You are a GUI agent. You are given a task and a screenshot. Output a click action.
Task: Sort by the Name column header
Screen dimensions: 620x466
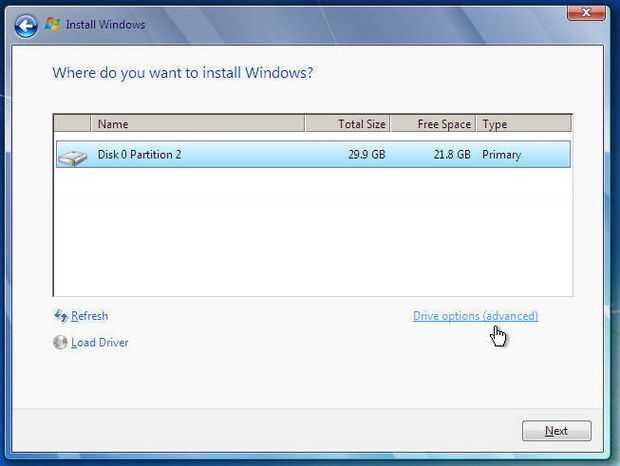tap(198, 124)
